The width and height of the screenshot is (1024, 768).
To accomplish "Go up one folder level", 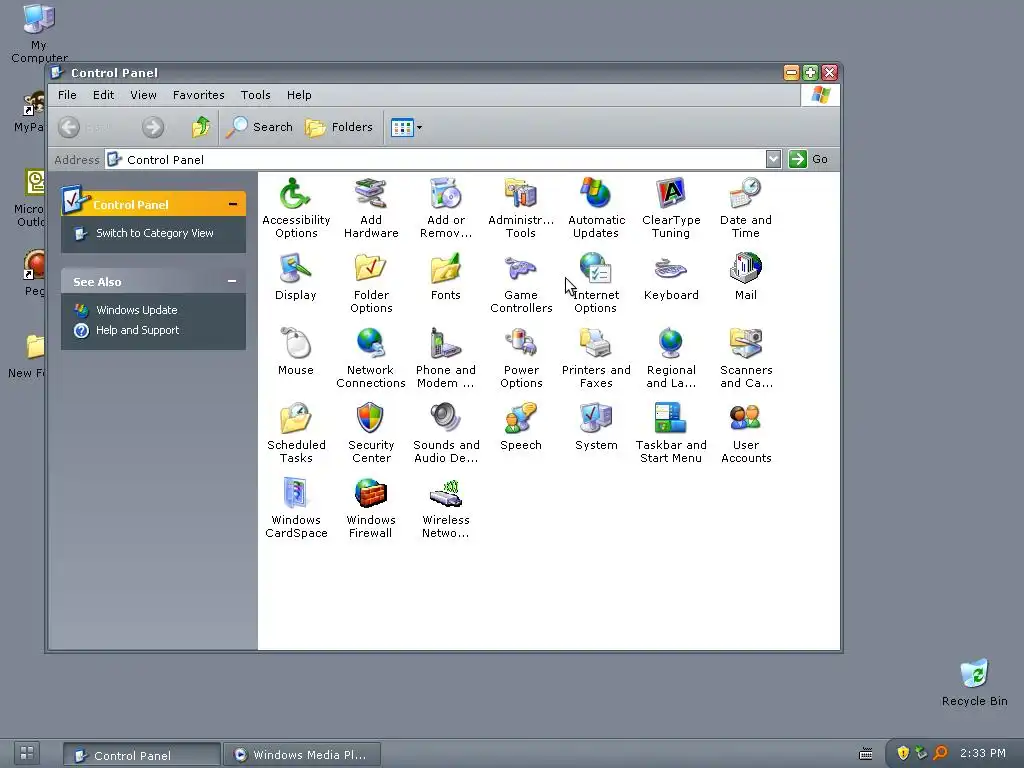I will tap(200, 127).
